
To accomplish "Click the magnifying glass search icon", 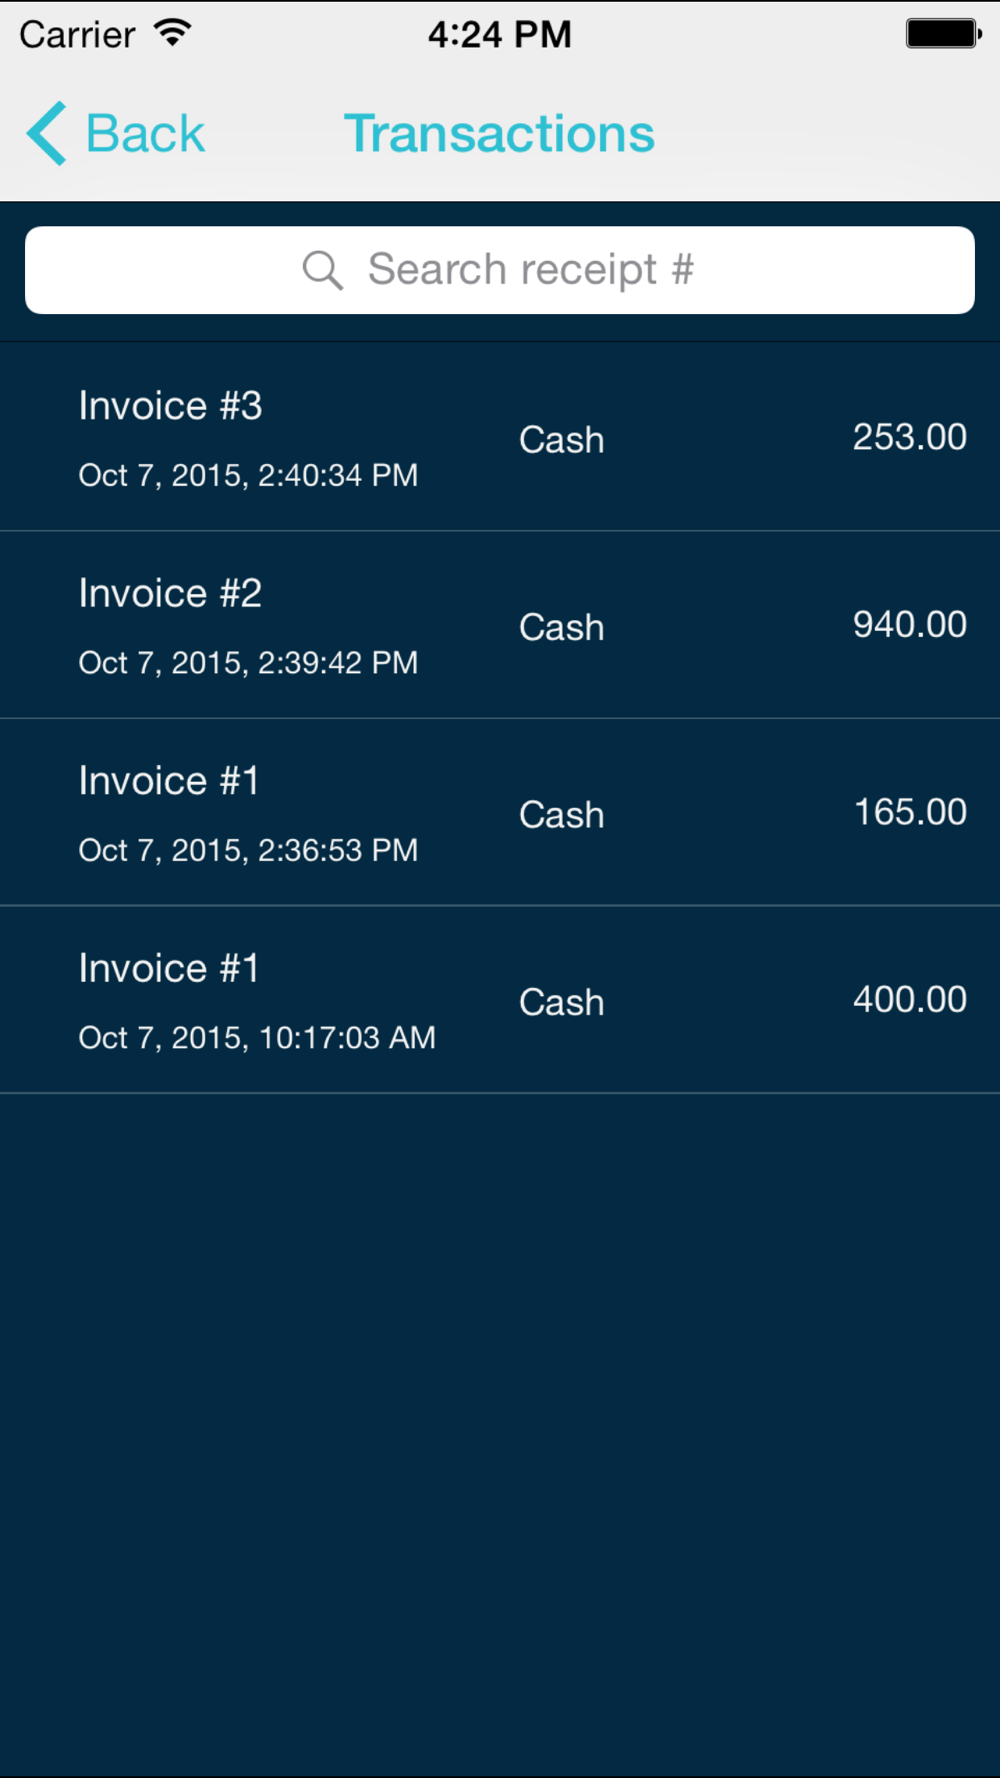I will pos(323,270).
